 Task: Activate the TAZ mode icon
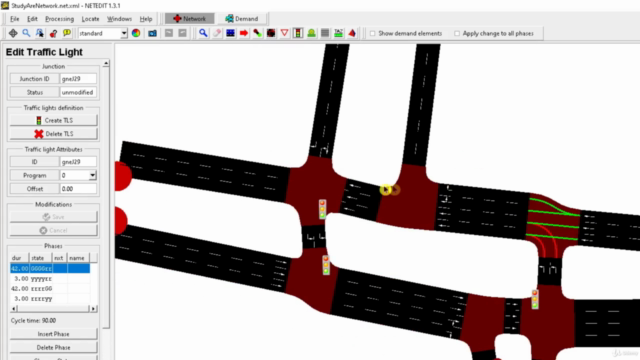click(338, 33)
